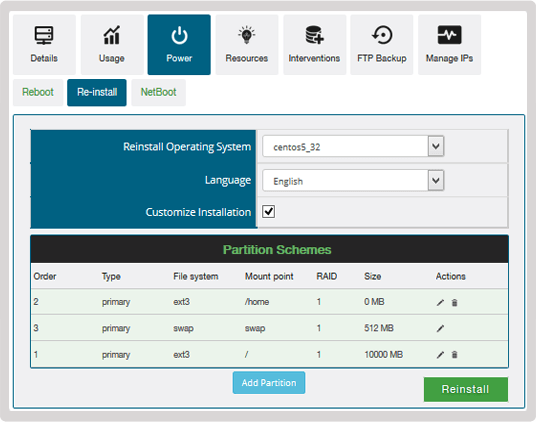
Task: Open the Usage chart icon tab
Action: coord(112,44)
